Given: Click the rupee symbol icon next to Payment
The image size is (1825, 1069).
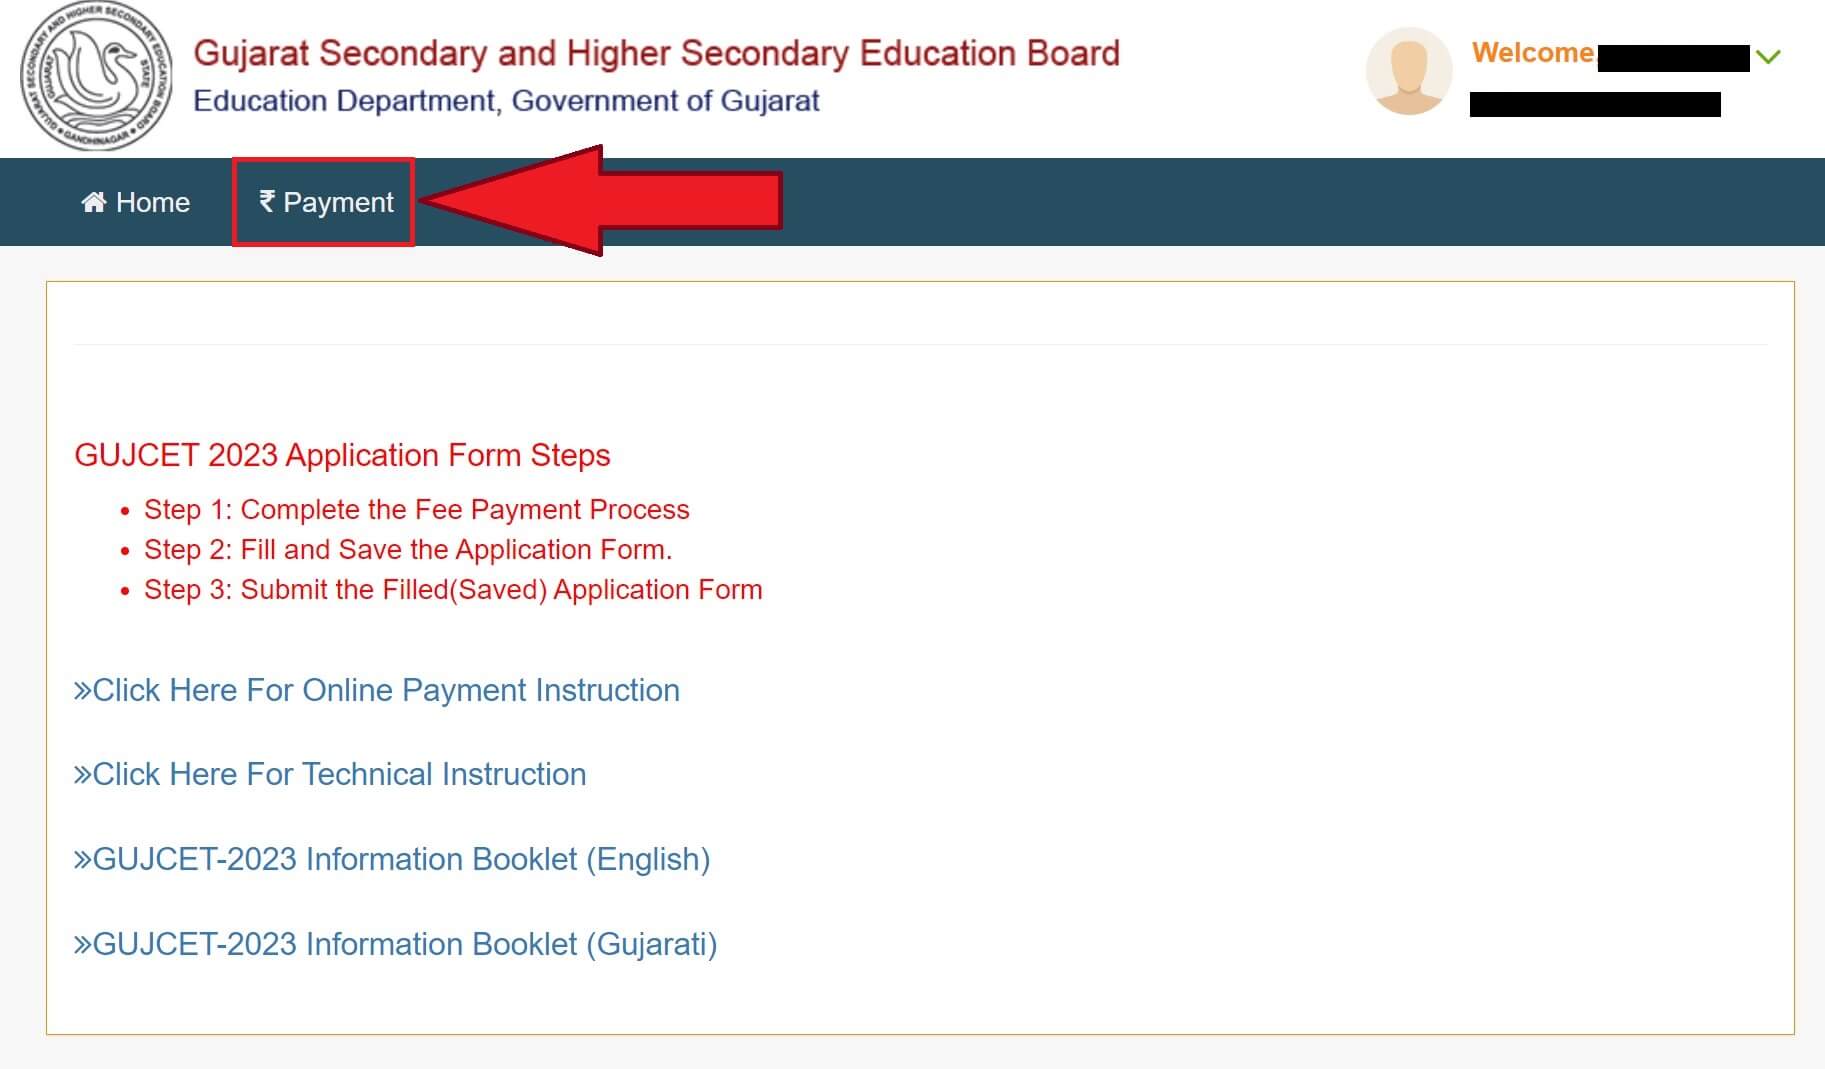Looking at the screenshot, I should pyautogui.click(x=267, y=201).
